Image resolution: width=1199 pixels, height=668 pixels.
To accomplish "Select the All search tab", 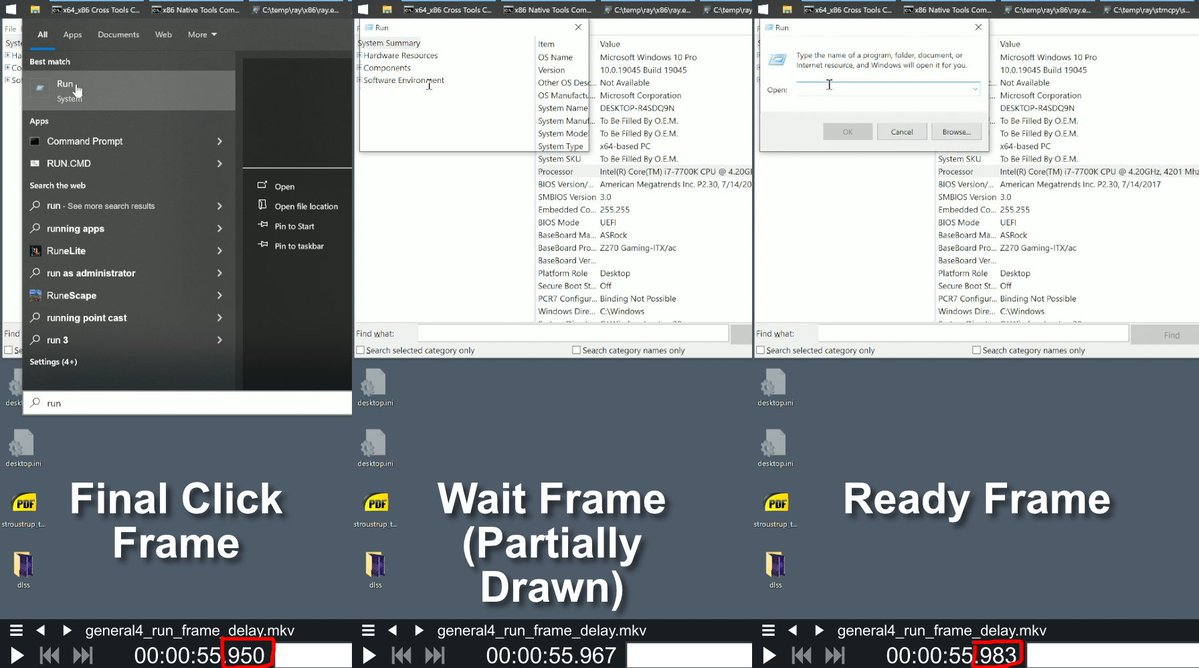I will [43, 34].
